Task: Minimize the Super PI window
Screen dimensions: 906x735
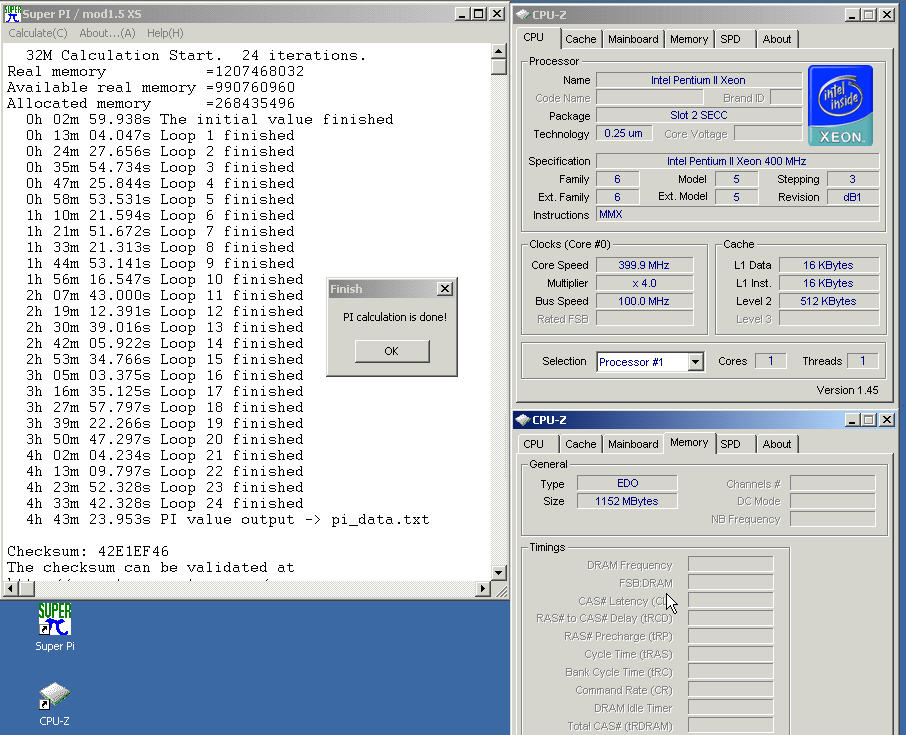Action: pyautogui.click(x=461, y=14)
